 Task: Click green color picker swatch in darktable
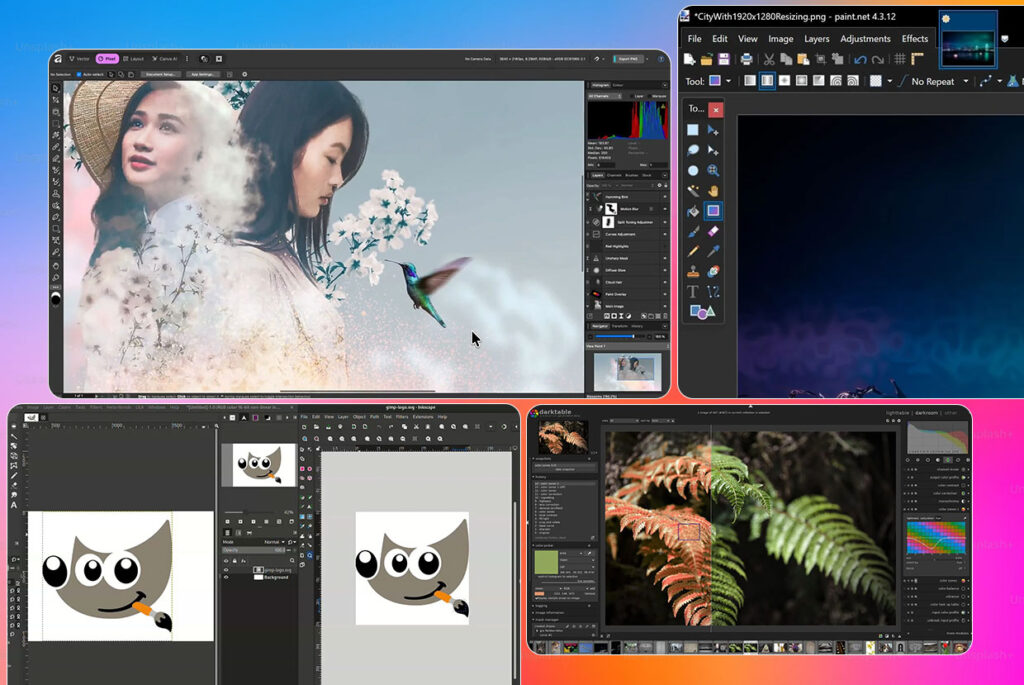[546, 562]
